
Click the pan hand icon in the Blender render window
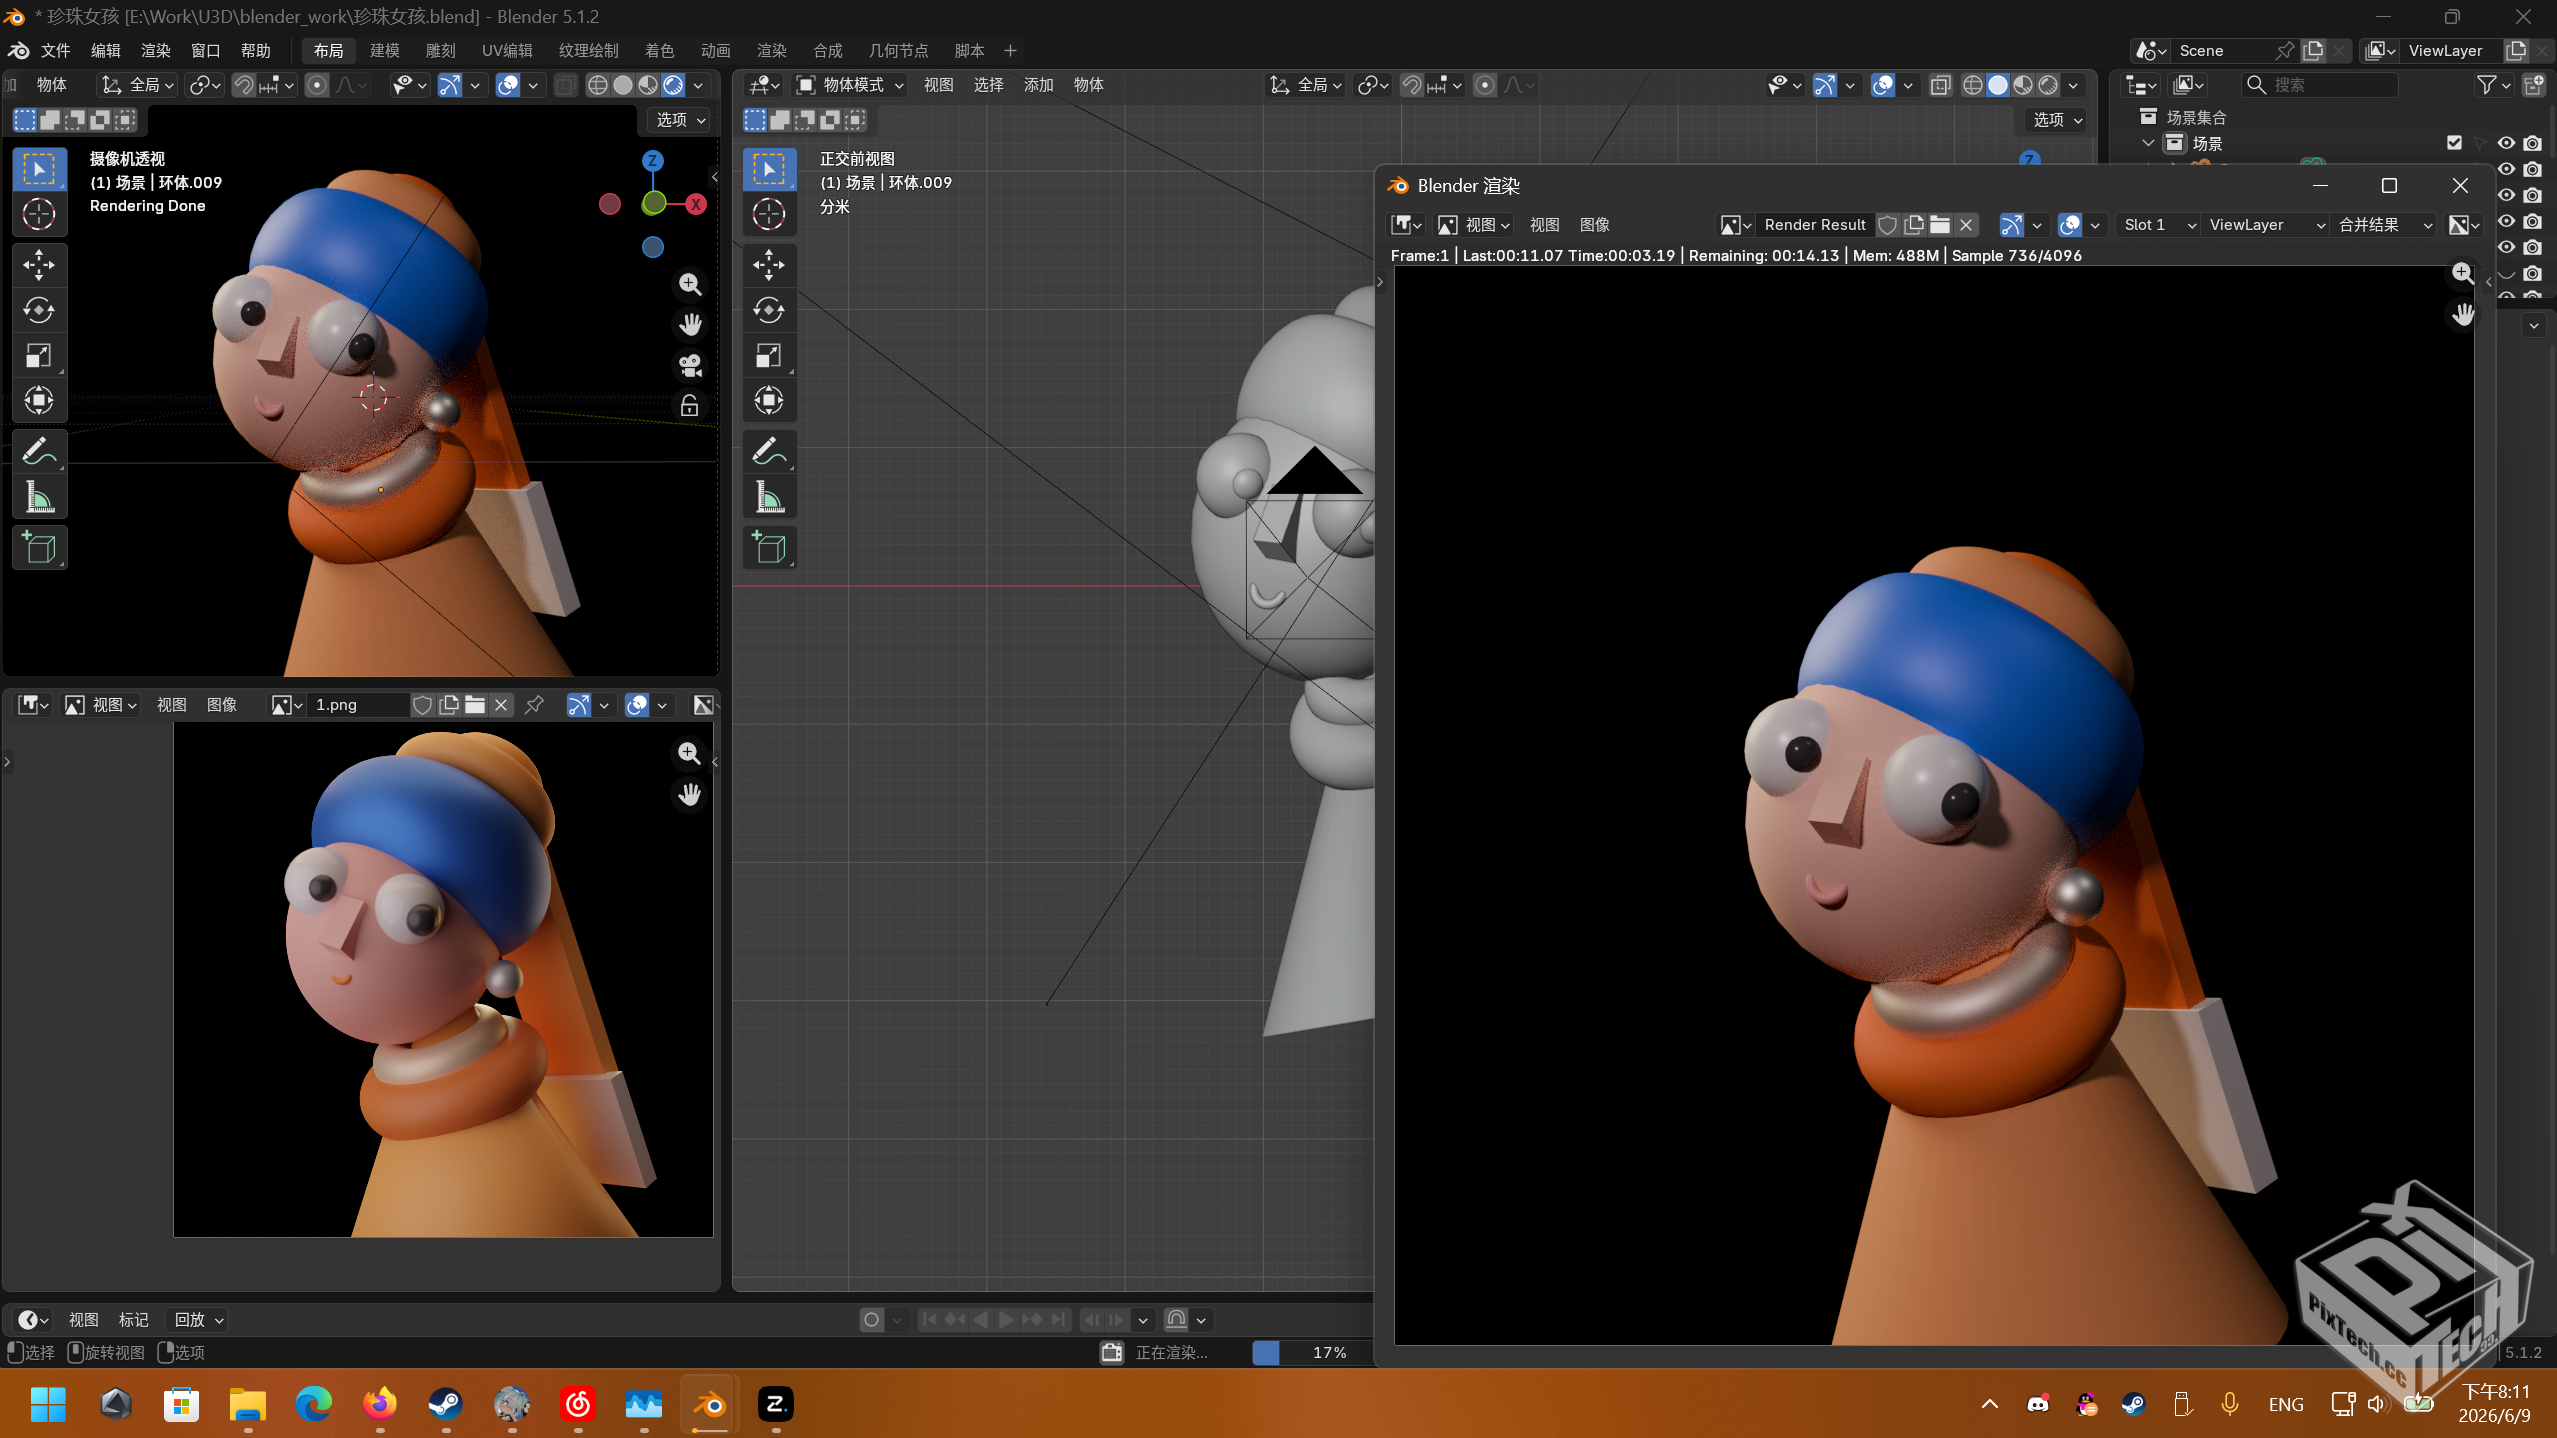pyautogui.click(x=2463, y=314)
